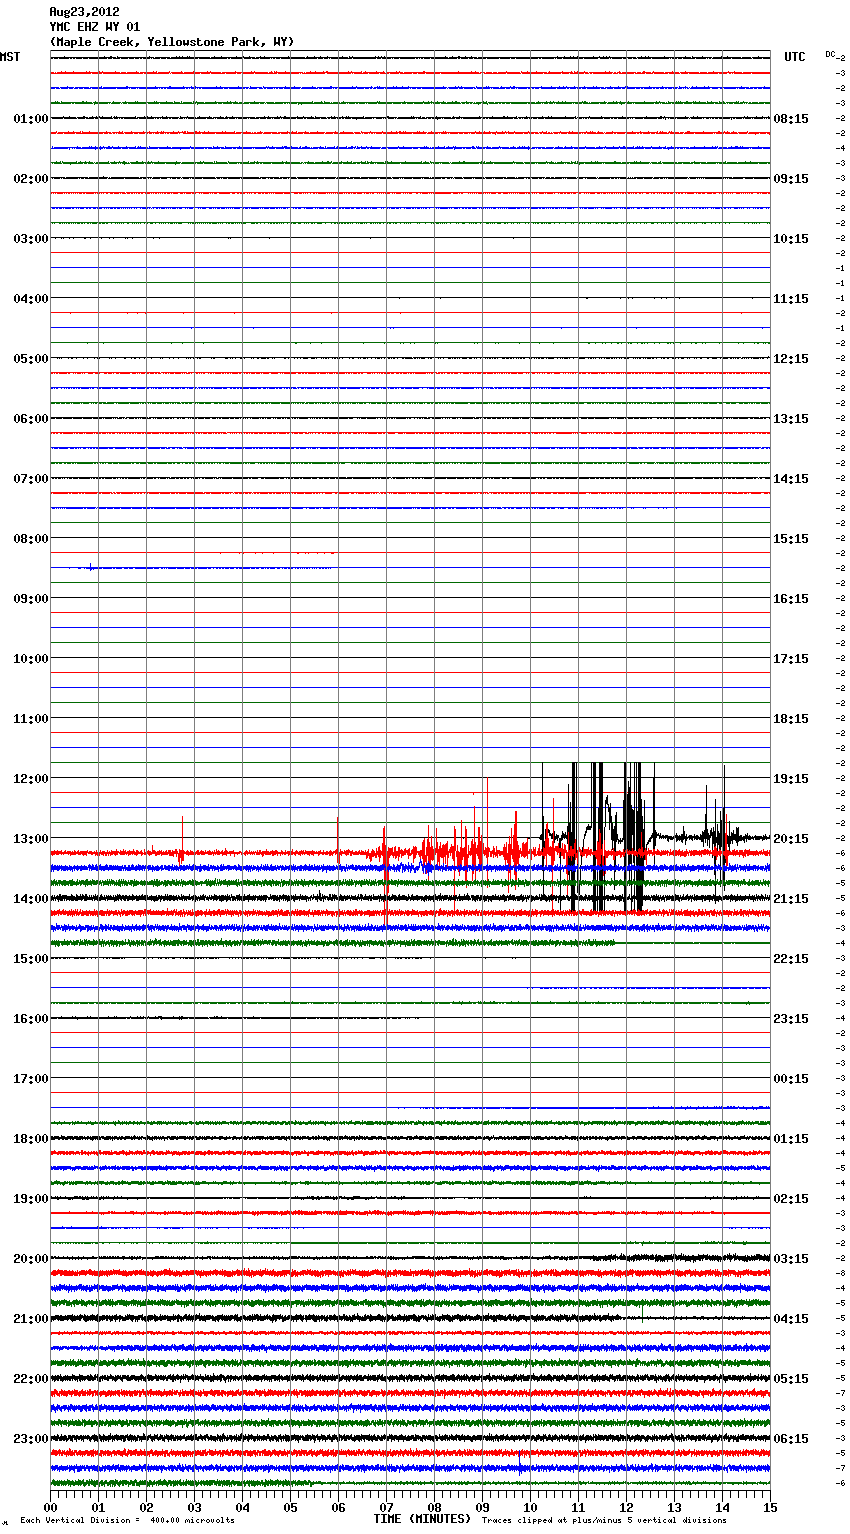This screenshot has width=850, height=1534.
Task: Click the MST time label "02:00"
Action: [30, 179]
